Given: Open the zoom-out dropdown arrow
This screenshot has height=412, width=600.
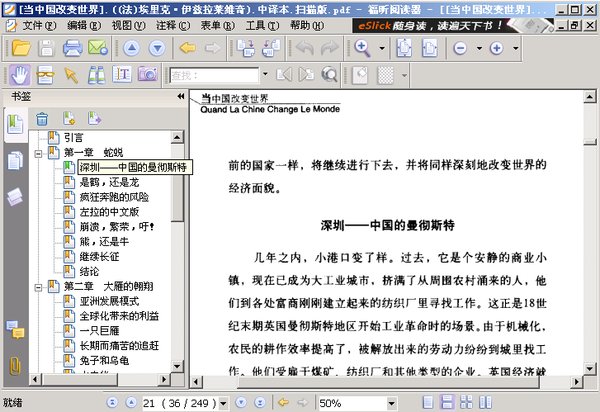Looking at the screenshot, I should coord(479,48).
